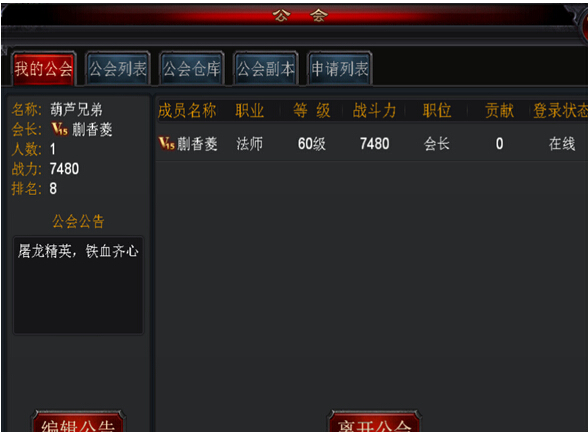588x432 pixels.
Task: Open the 公会仓库 tab
Action: pos(192,69)
